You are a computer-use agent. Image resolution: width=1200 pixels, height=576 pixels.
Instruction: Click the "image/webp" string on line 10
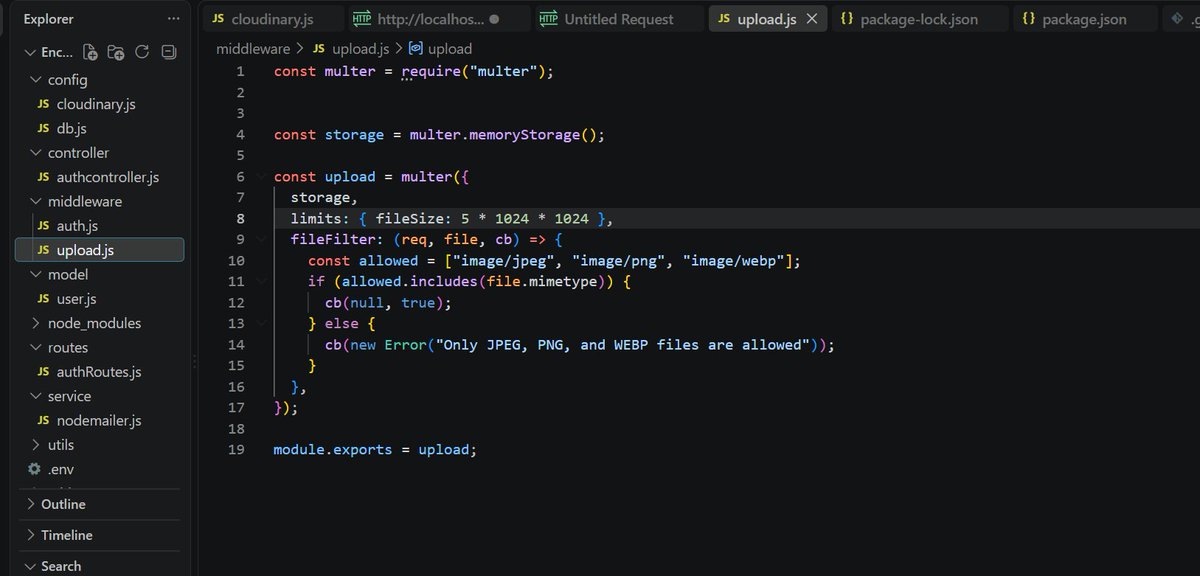733,260
